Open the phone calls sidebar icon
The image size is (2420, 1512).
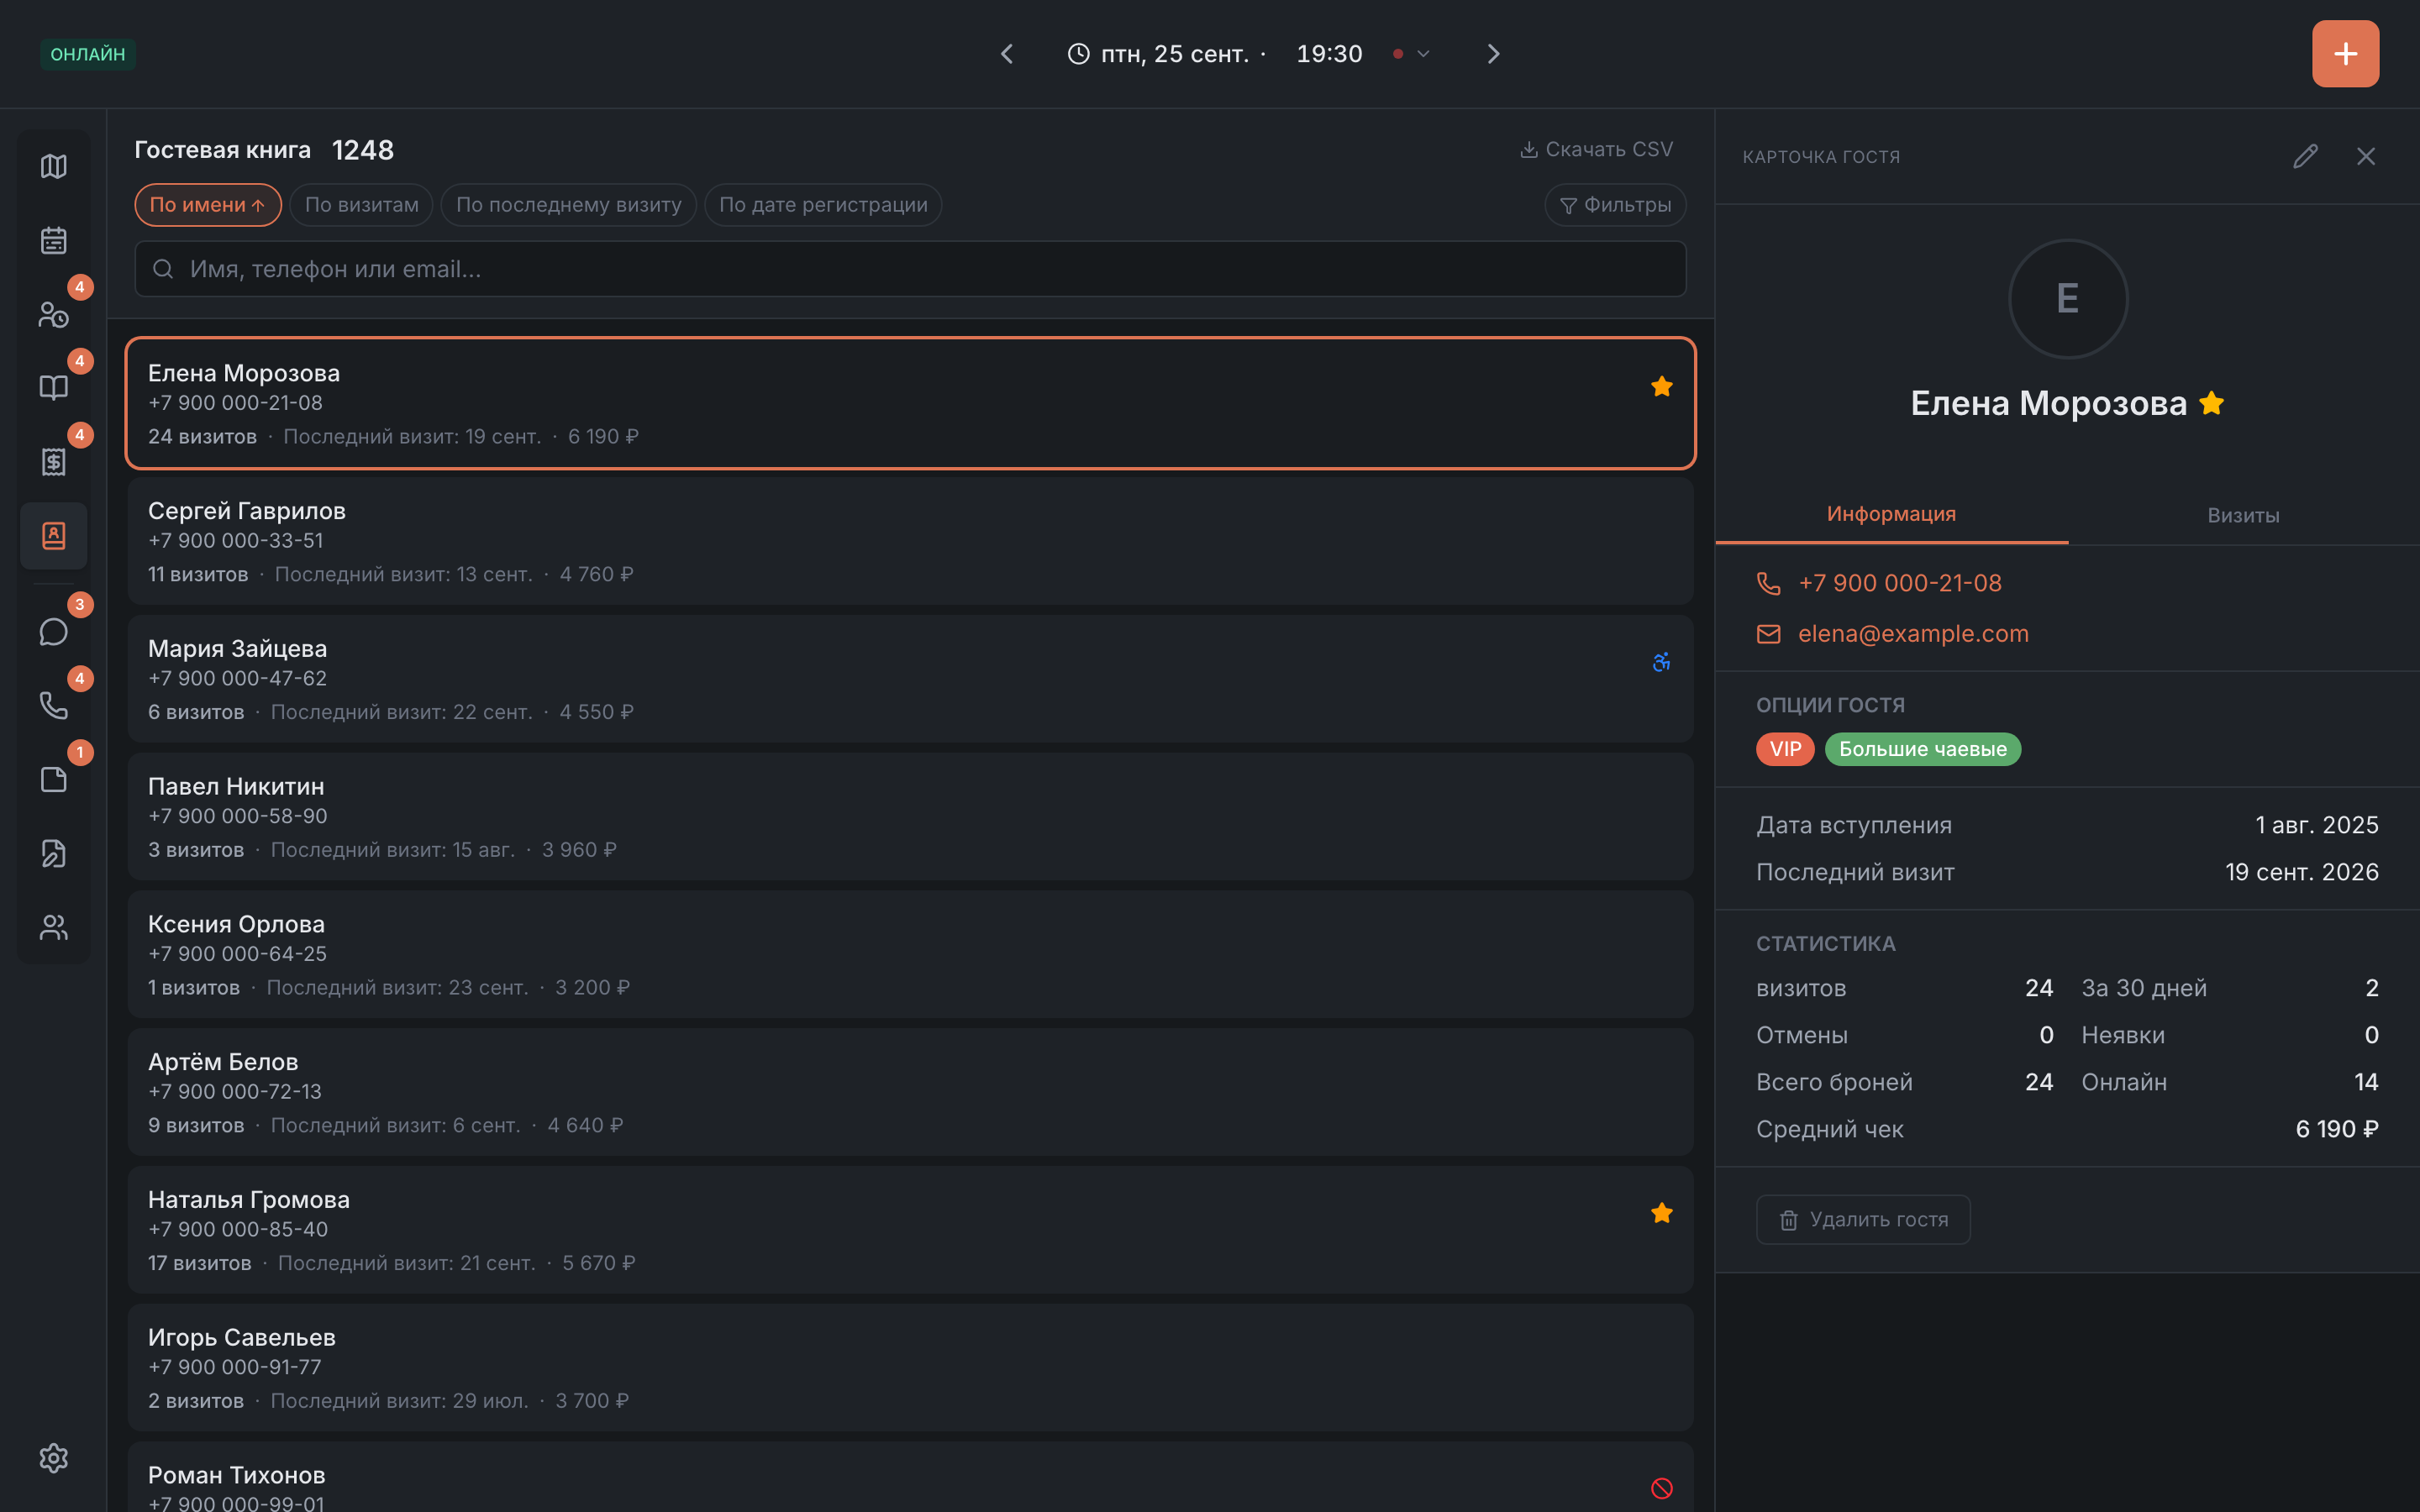pyautogui.click(x=54, y=706)
